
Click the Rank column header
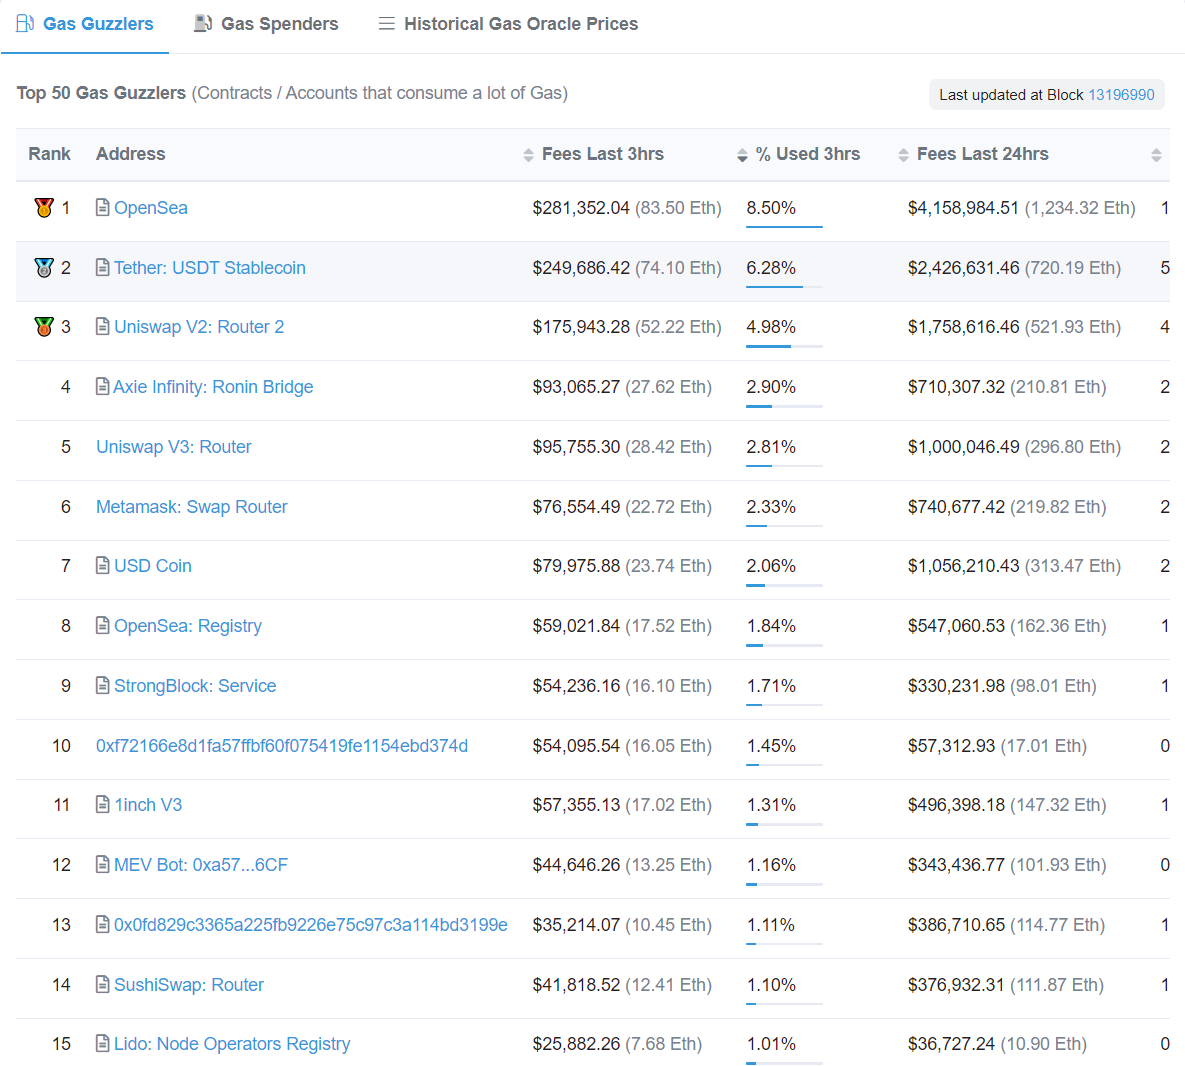click(x=49, y=154)
